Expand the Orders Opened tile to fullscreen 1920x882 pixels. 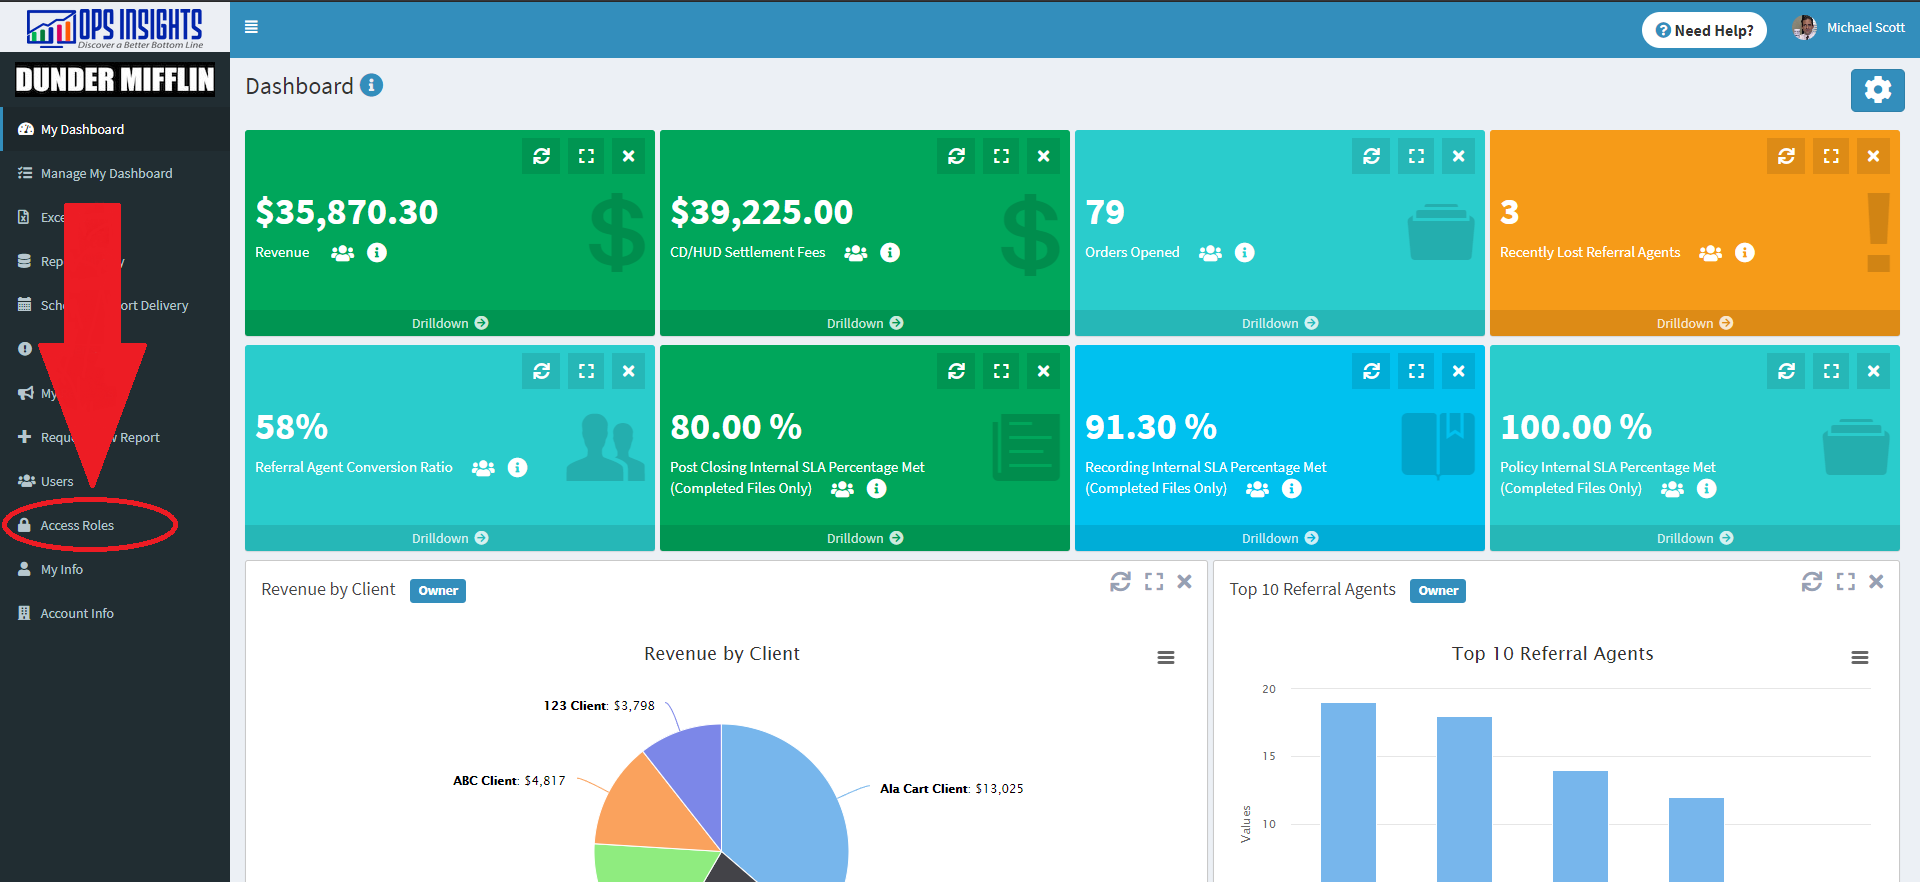pos(1416,156)
